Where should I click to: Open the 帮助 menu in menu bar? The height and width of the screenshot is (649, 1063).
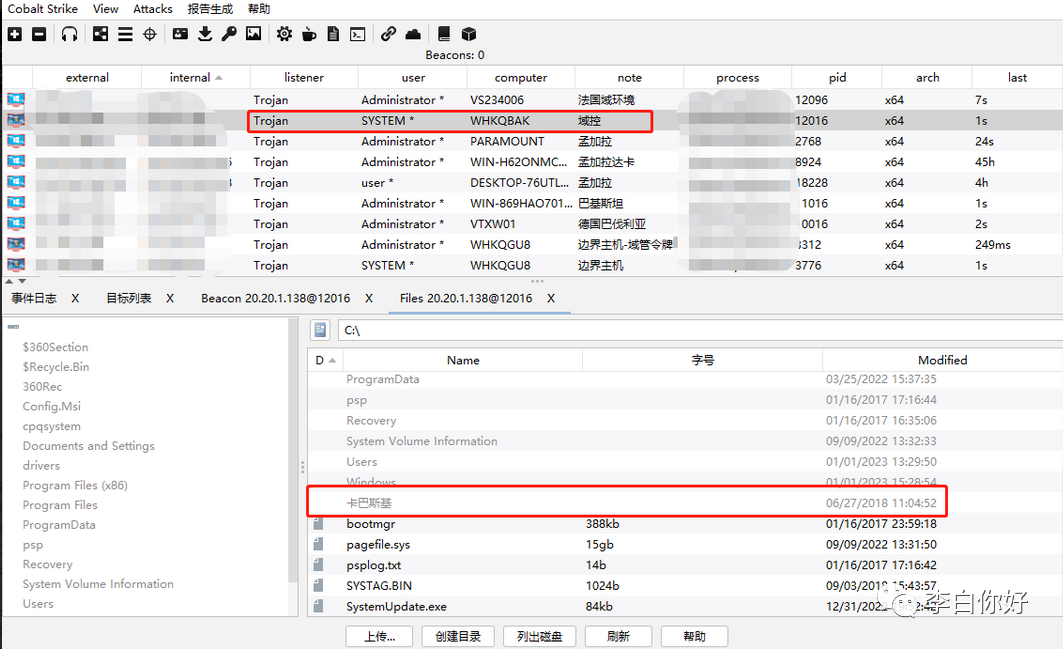[259, 9]
